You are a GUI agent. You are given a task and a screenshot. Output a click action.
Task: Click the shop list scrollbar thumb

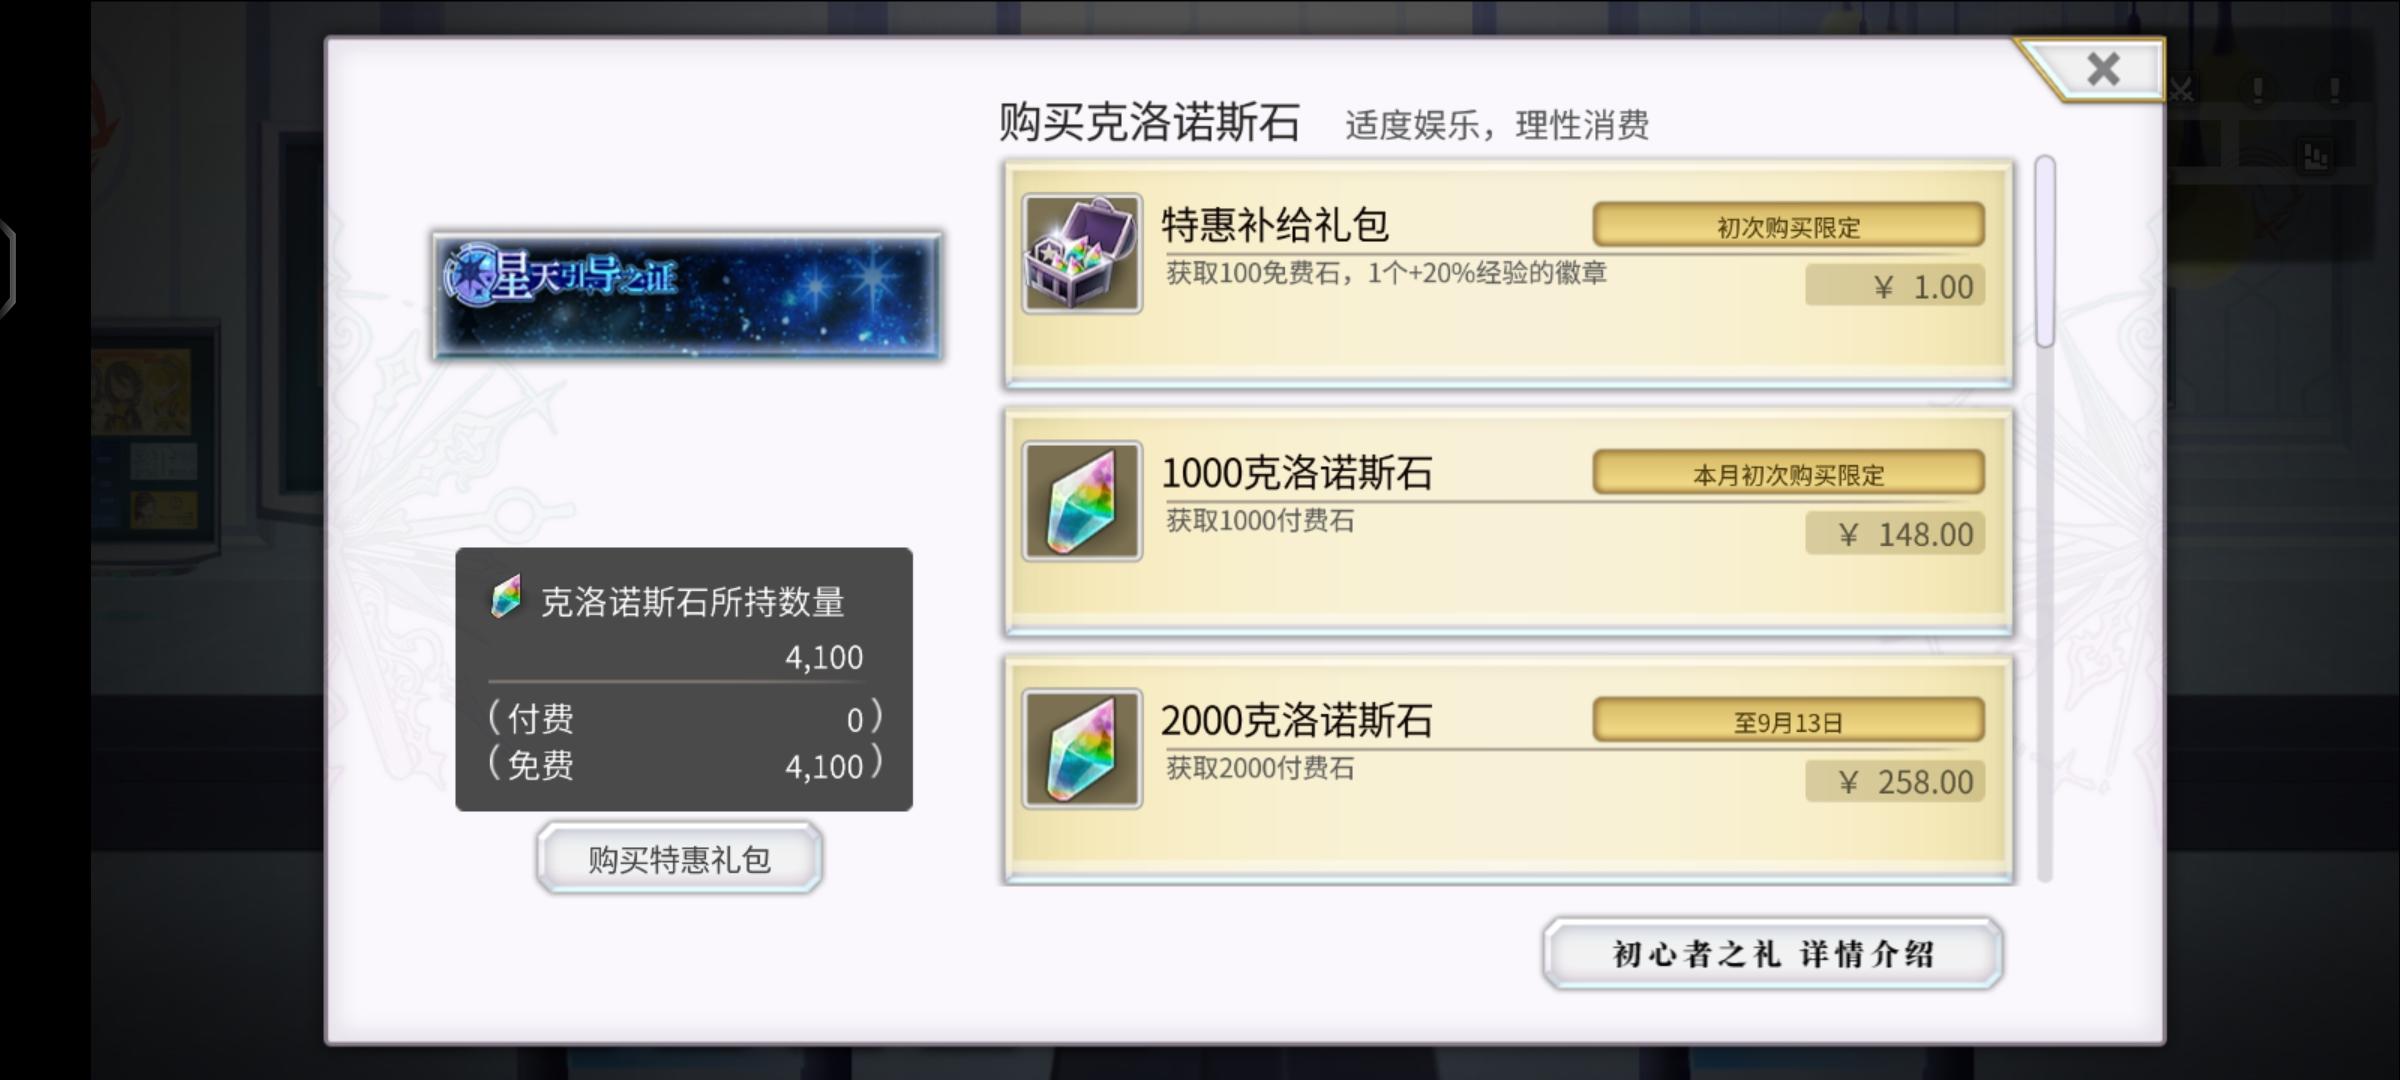click(2045, 252)
